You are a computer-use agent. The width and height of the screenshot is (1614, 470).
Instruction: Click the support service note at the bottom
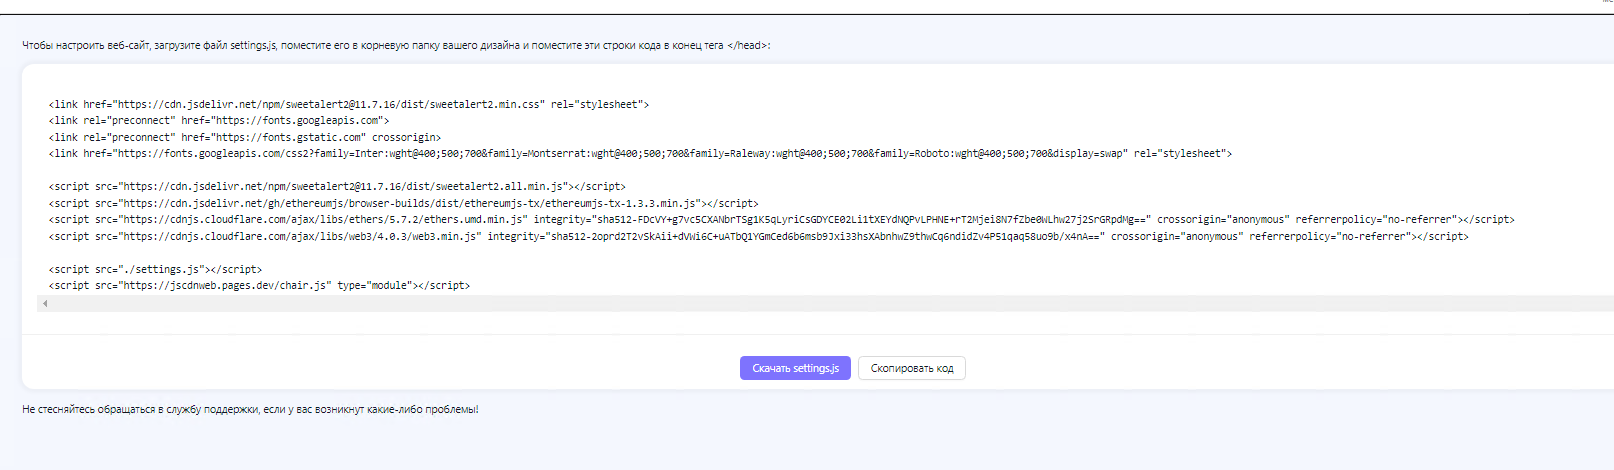click(x=250, y=409)
